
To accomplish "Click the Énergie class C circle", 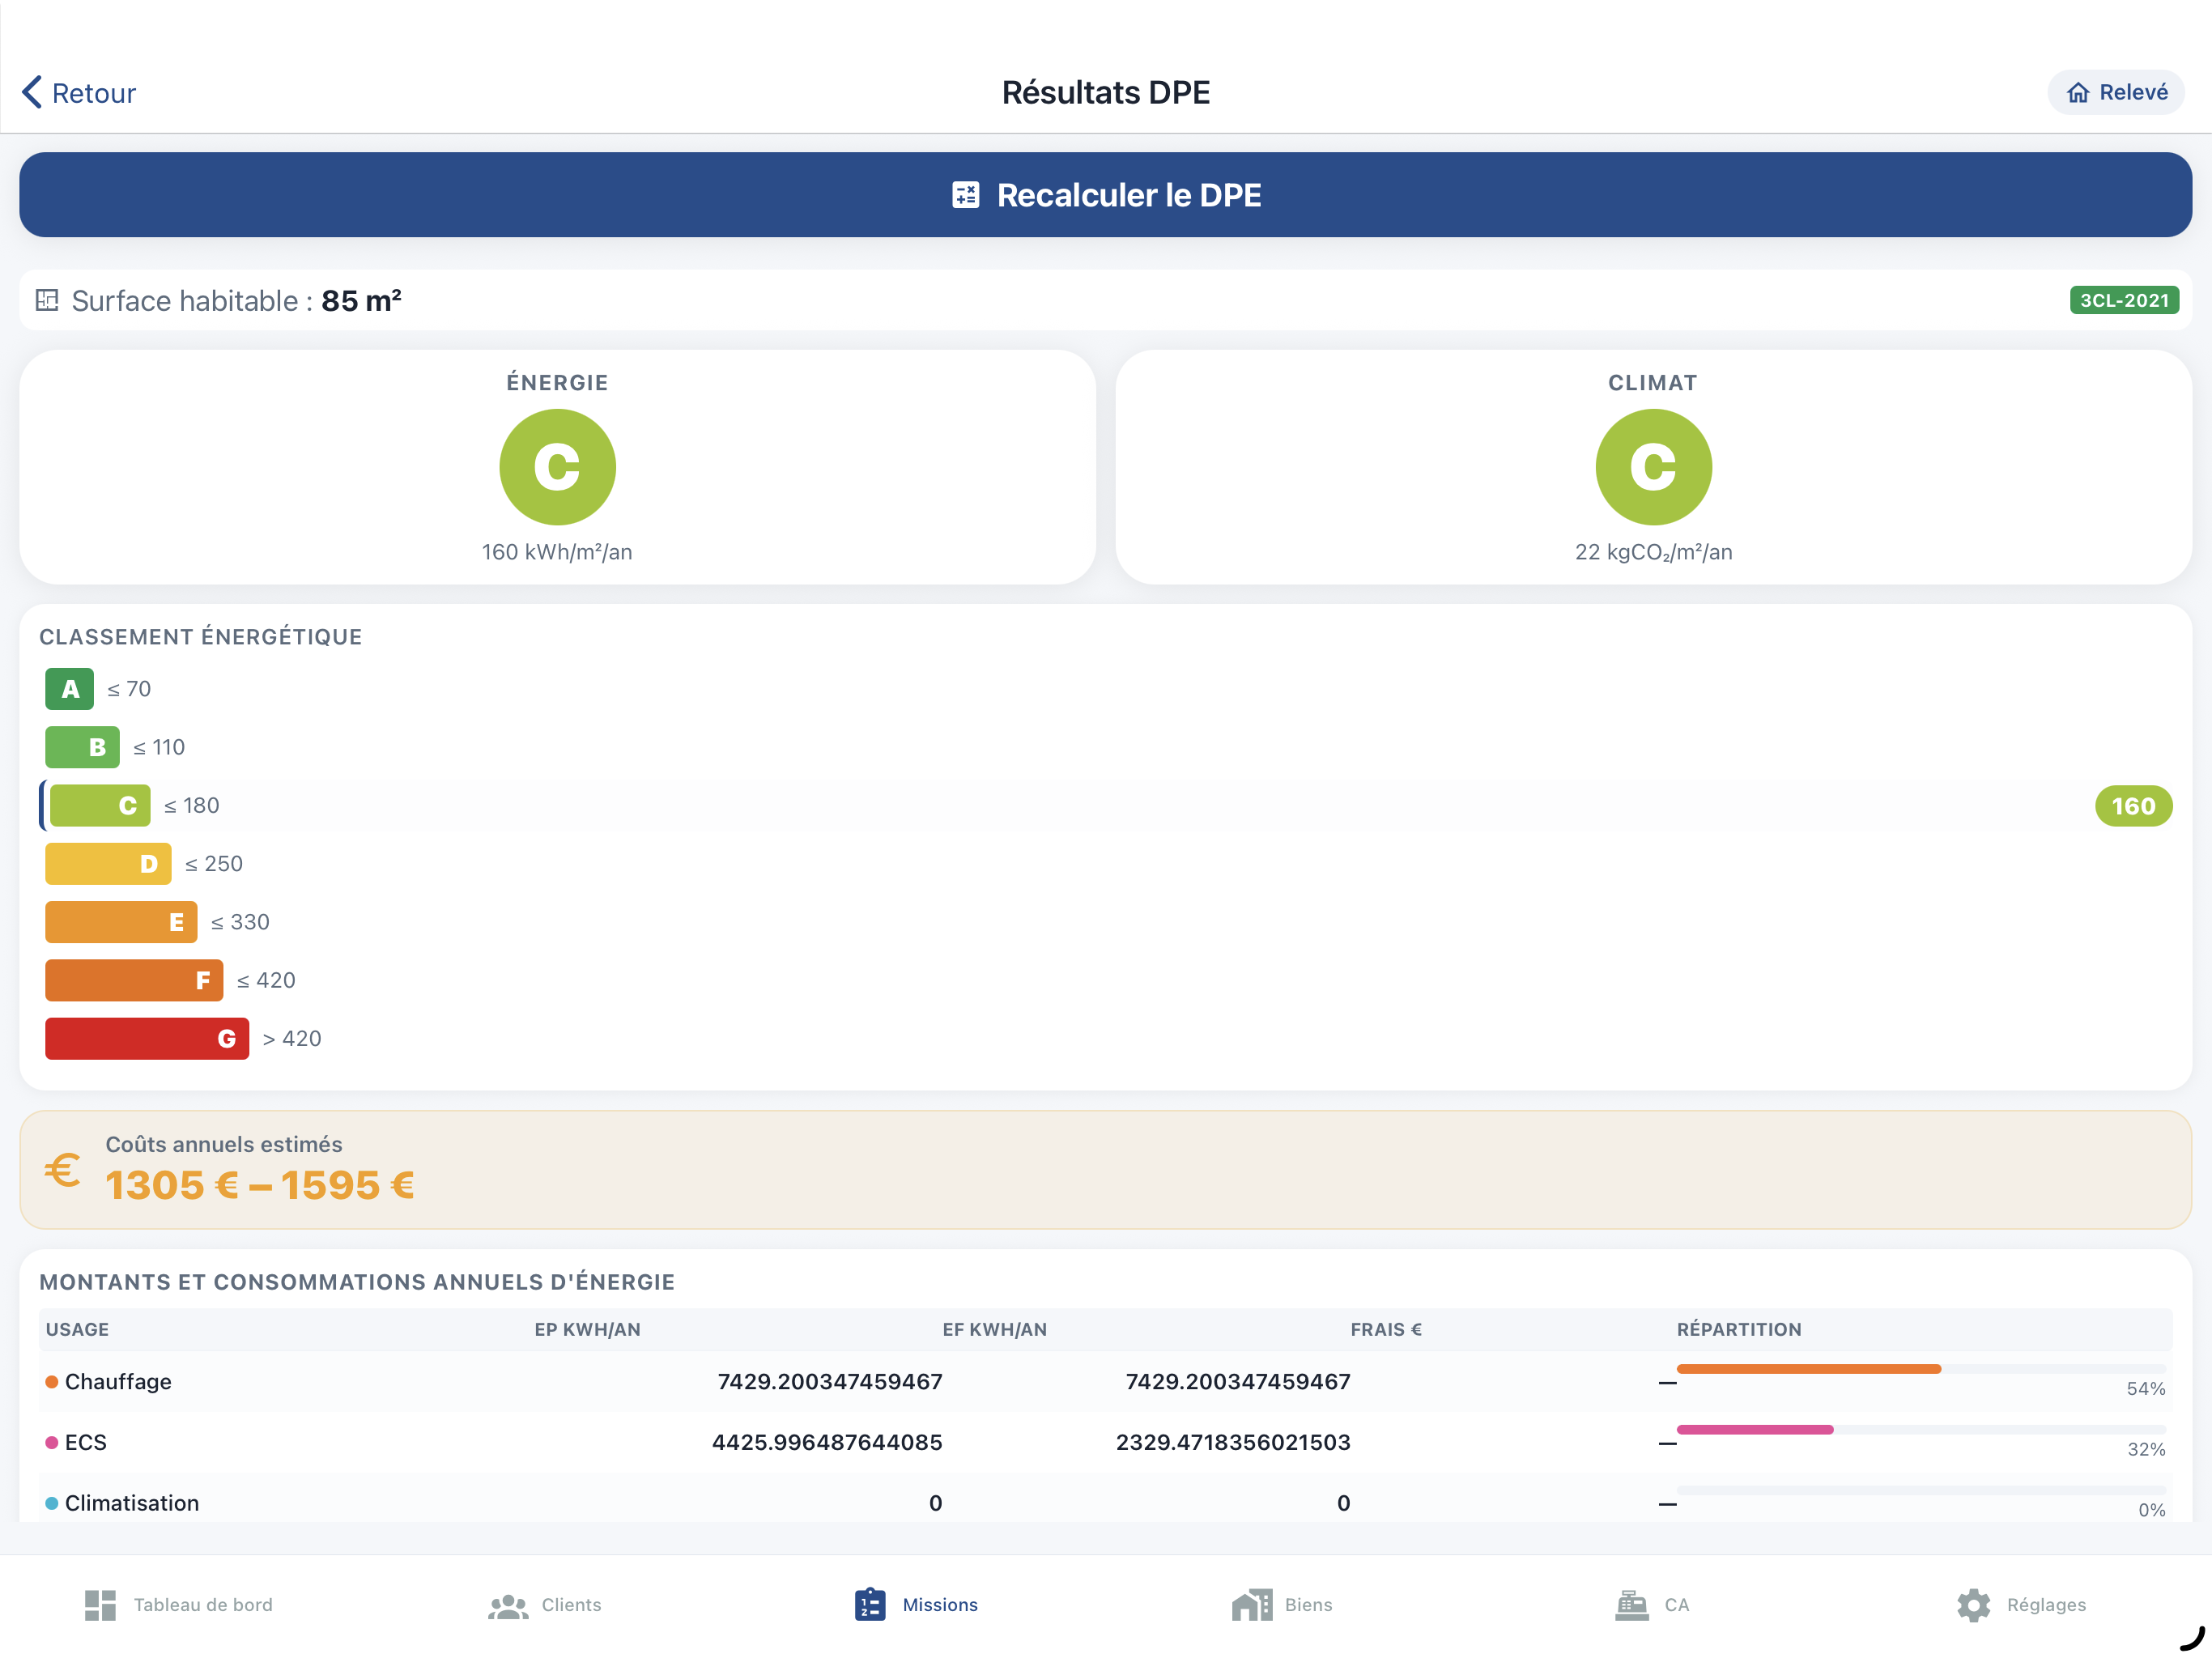I will coord(557,467).
